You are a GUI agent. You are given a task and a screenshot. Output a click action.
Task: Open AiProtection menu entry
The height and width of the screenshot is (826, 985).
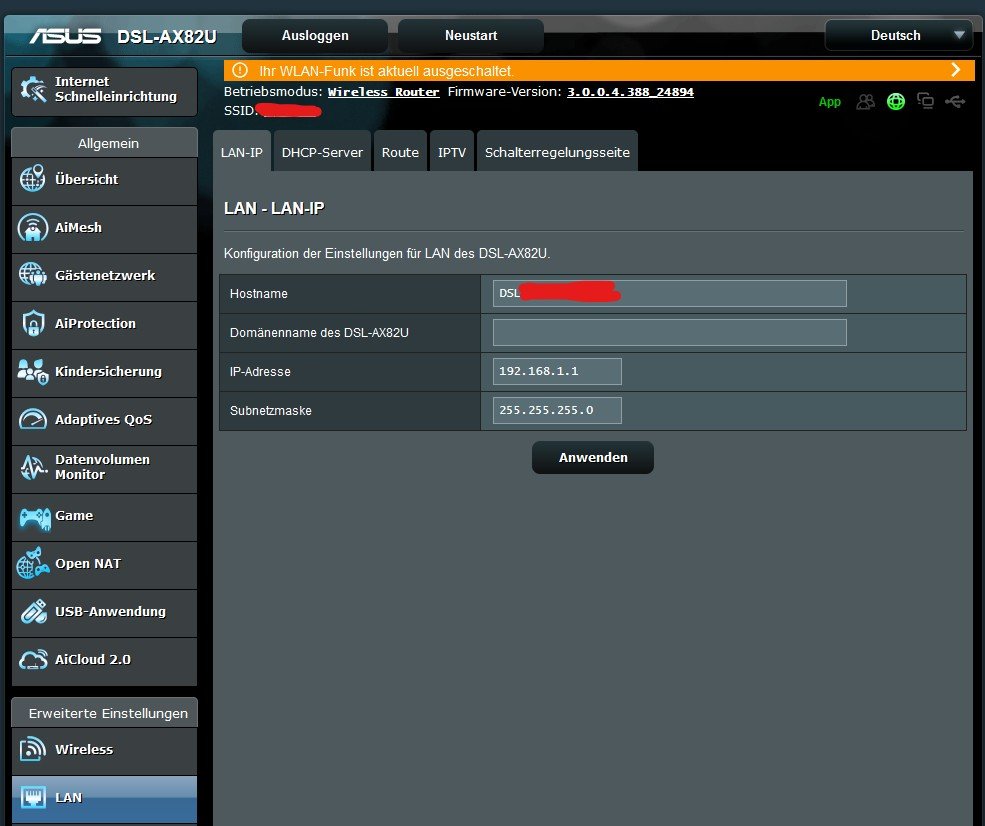point(104,324)
